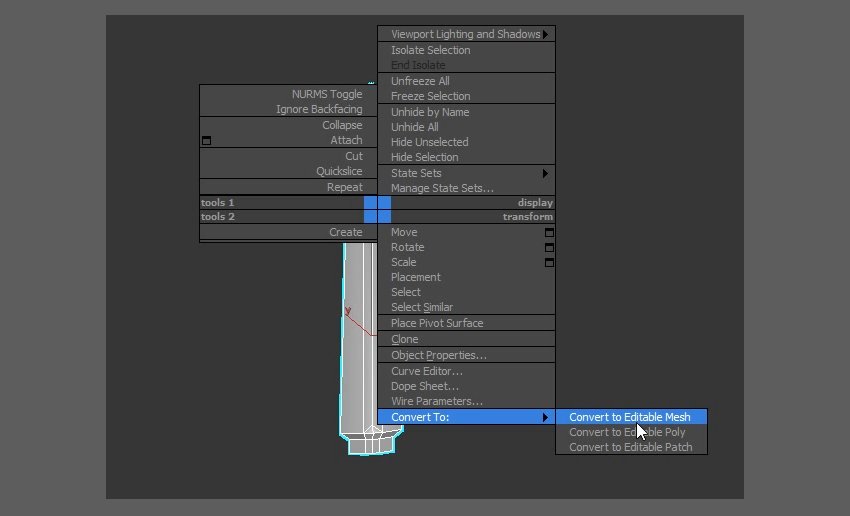Open Object Properties dialog
850x516 pixels.
(438, 355)
